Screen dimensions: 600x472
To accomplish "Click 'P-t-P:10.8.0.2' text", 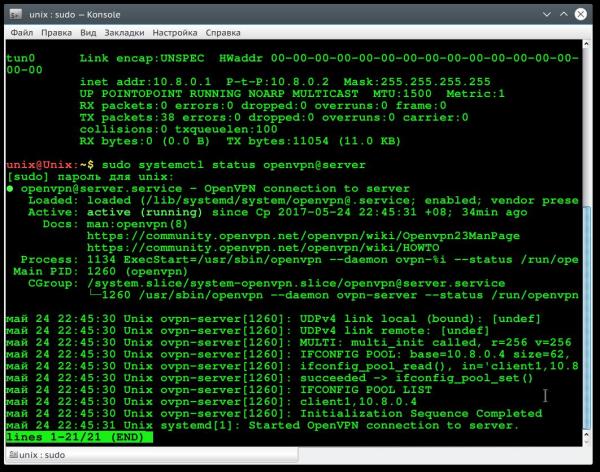I will (277, 82).
